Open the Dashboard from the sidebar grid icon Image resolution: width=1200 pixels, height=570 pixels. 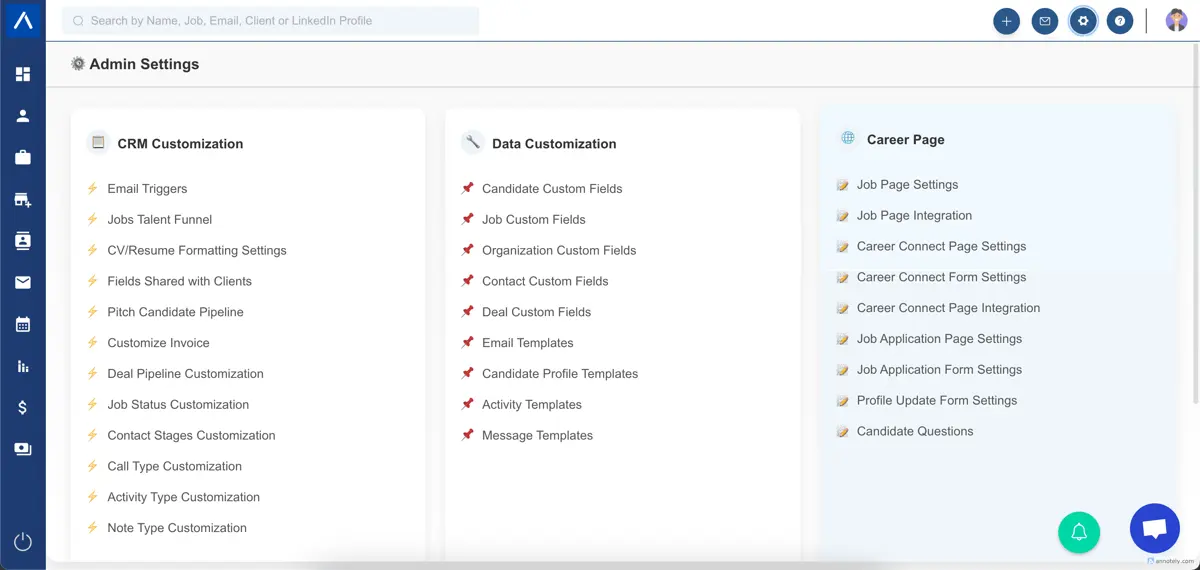tap(22, 74)
